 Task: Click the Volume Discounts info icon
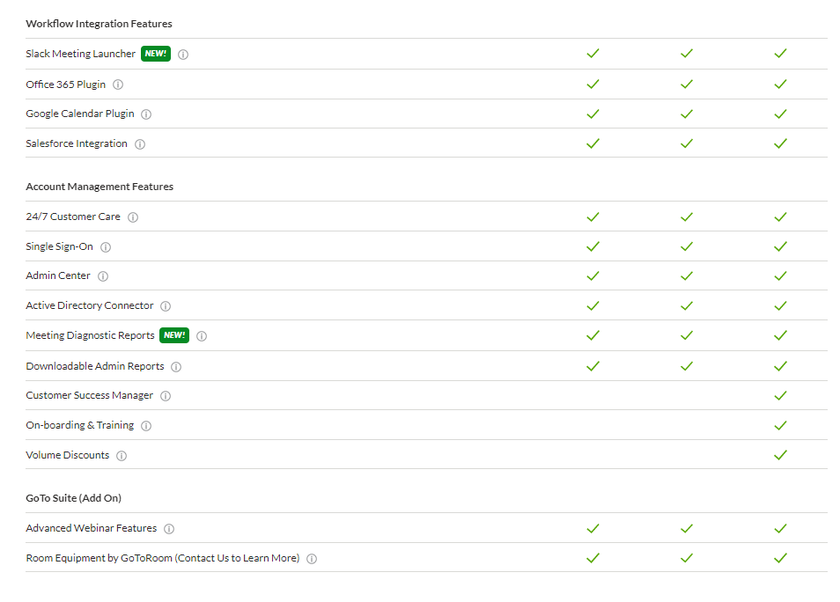(x=122, y=456)
